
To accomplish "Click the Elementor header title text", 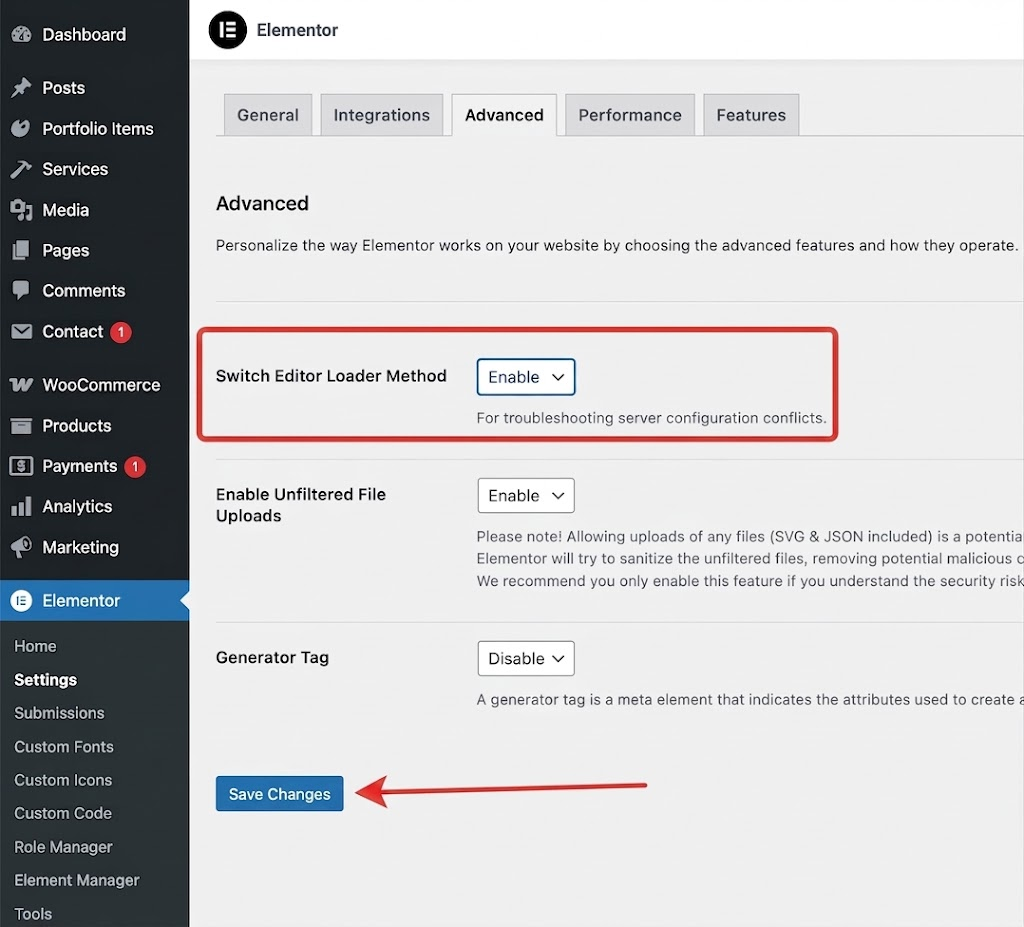I will click(297, 30).
